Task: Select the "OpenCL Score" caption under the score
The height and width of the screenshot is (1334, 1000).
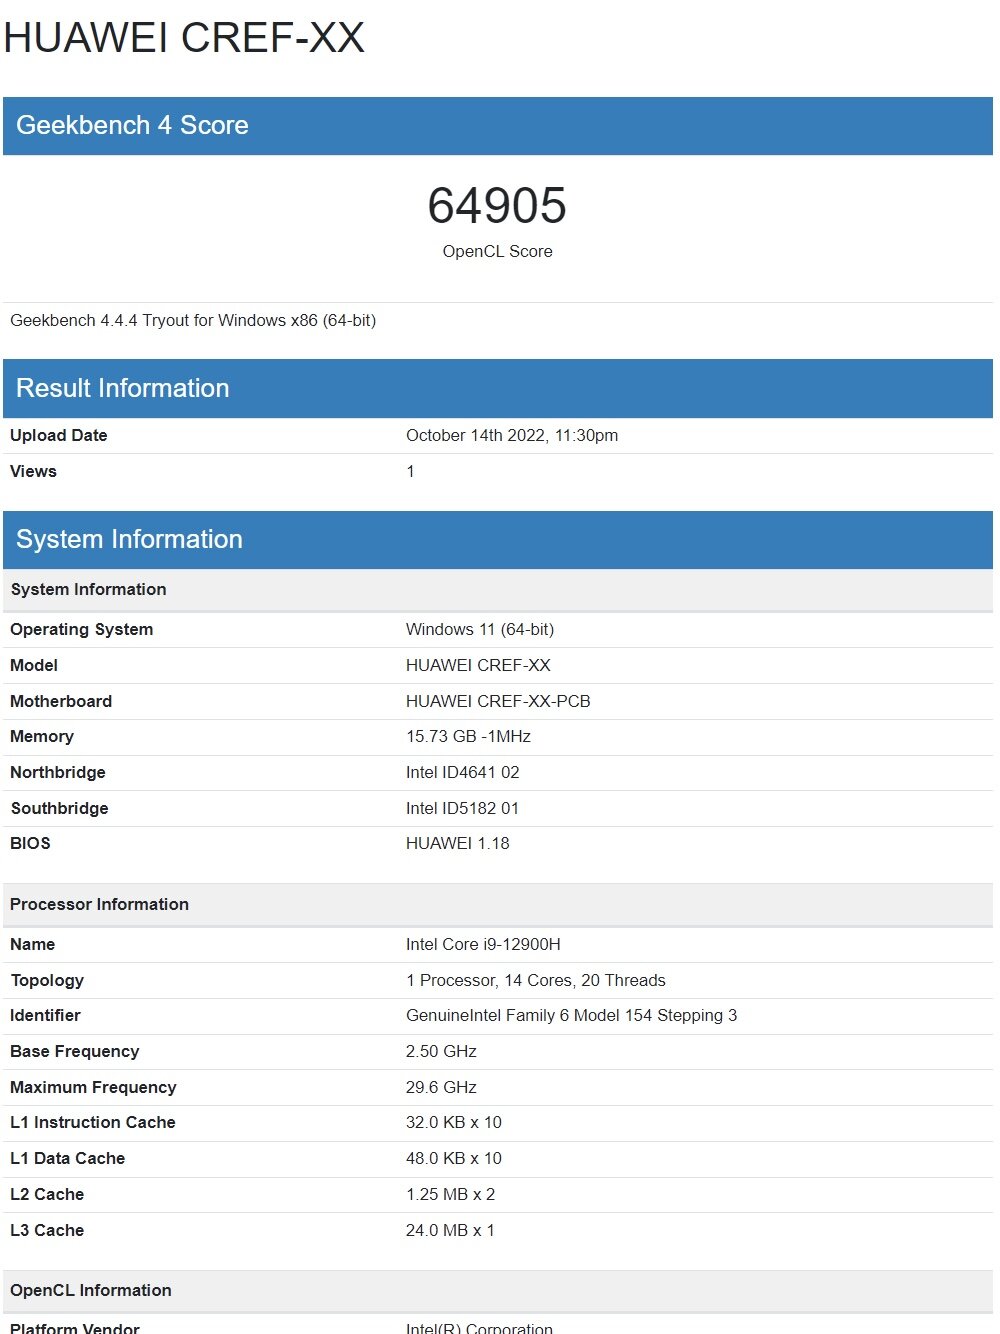Action: pyautogui.click(x=497, y=251)
